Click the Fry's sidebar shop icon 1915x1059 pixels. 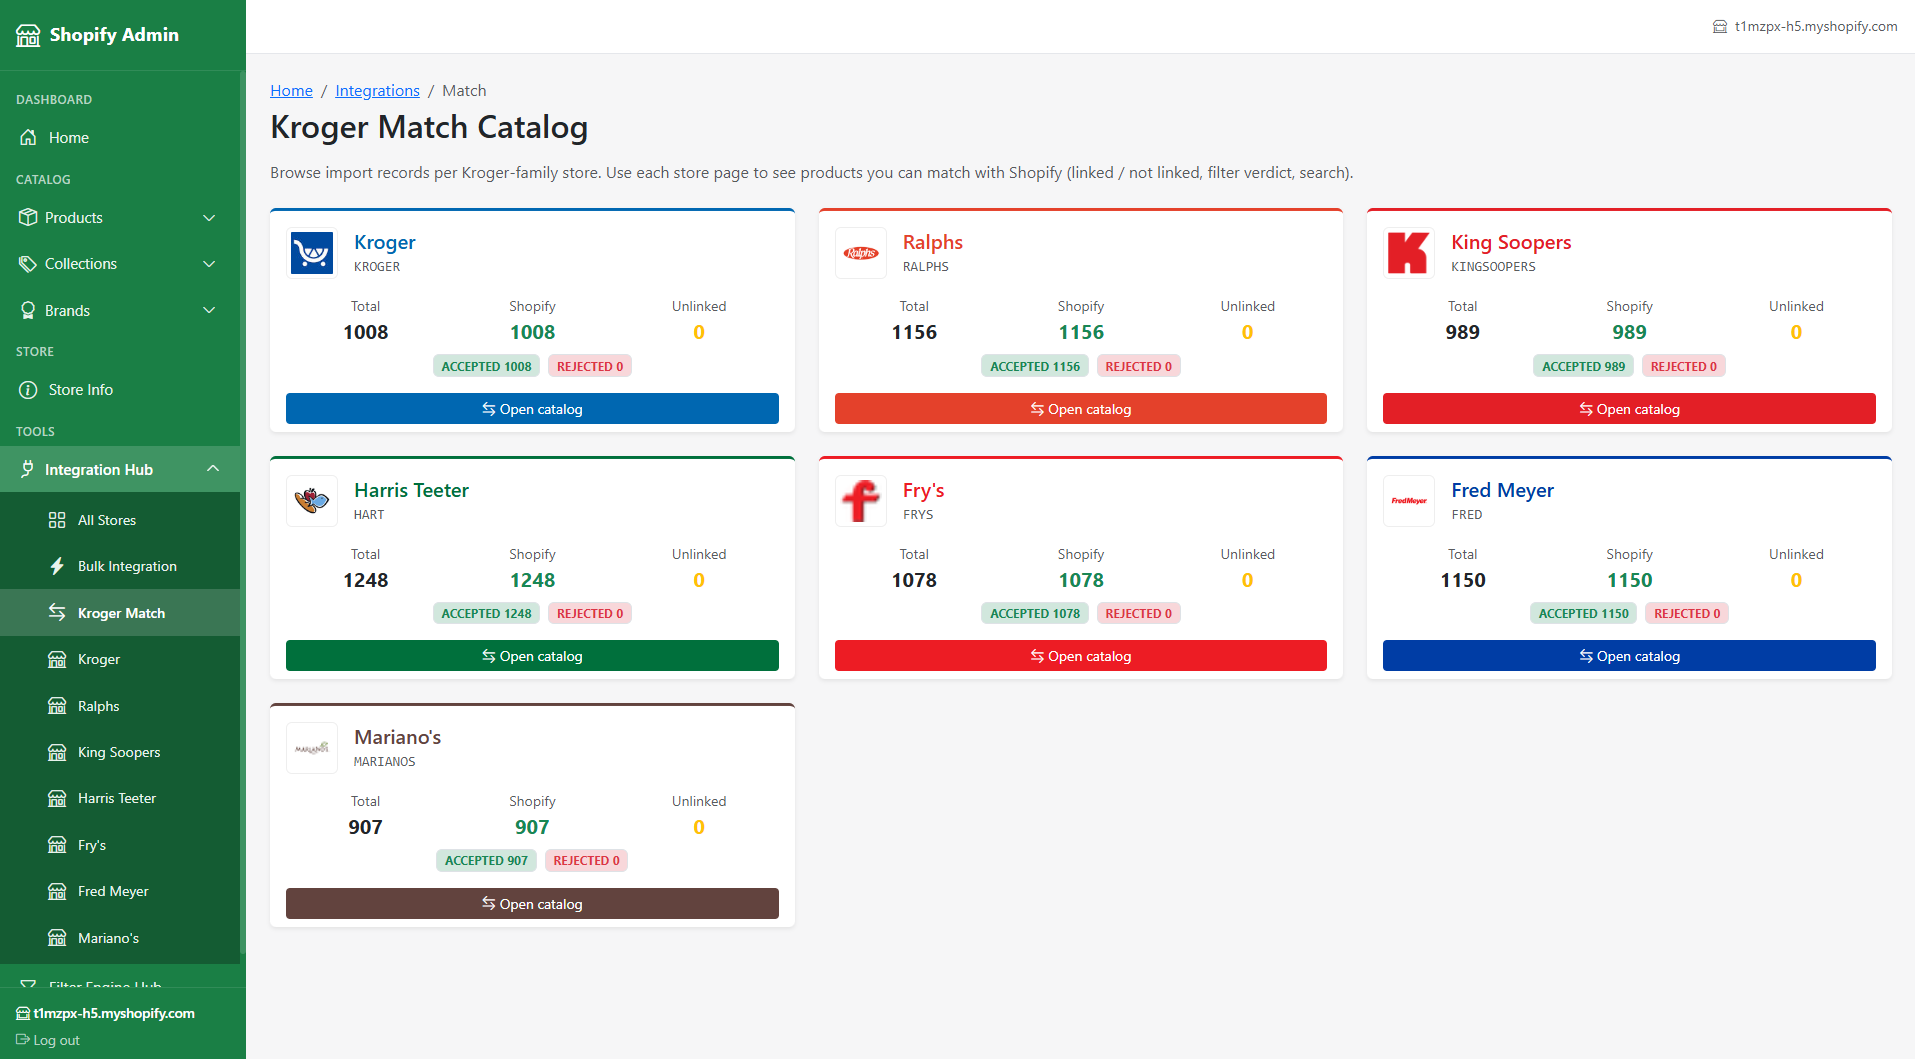coord(57,845)
